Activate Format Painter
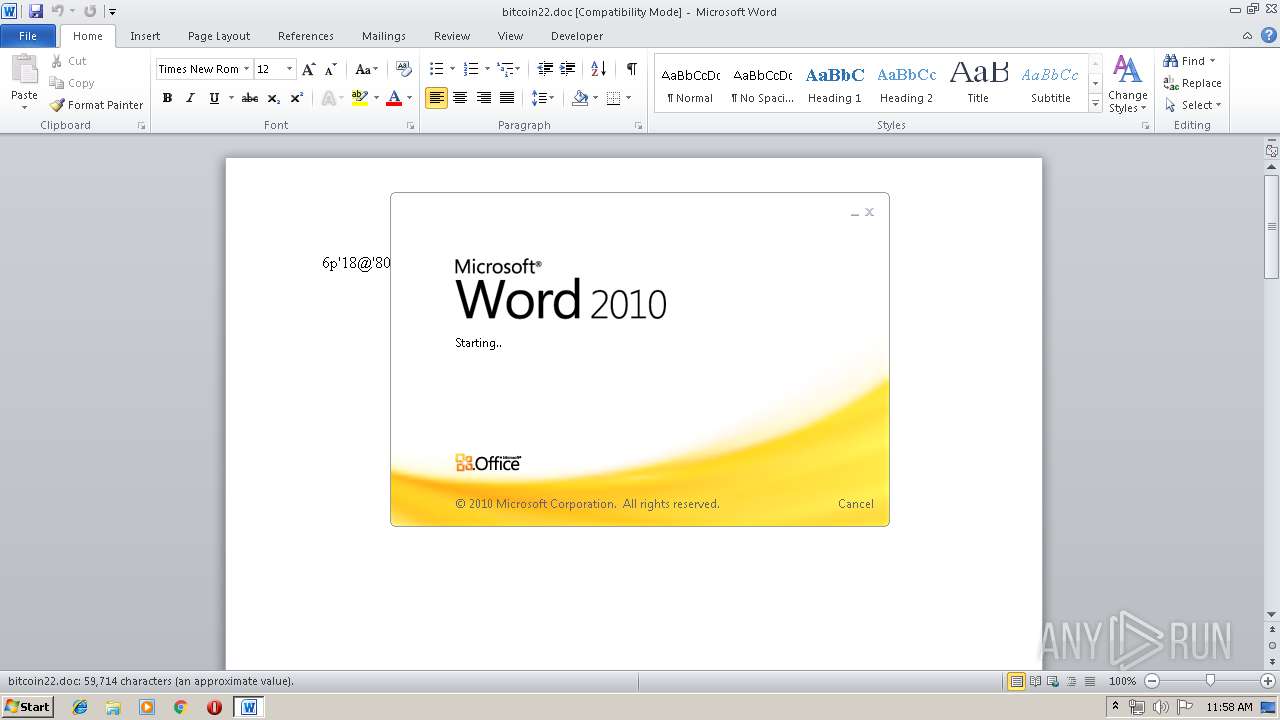Screen dimensions: 1280x720 tap(97, 105)
